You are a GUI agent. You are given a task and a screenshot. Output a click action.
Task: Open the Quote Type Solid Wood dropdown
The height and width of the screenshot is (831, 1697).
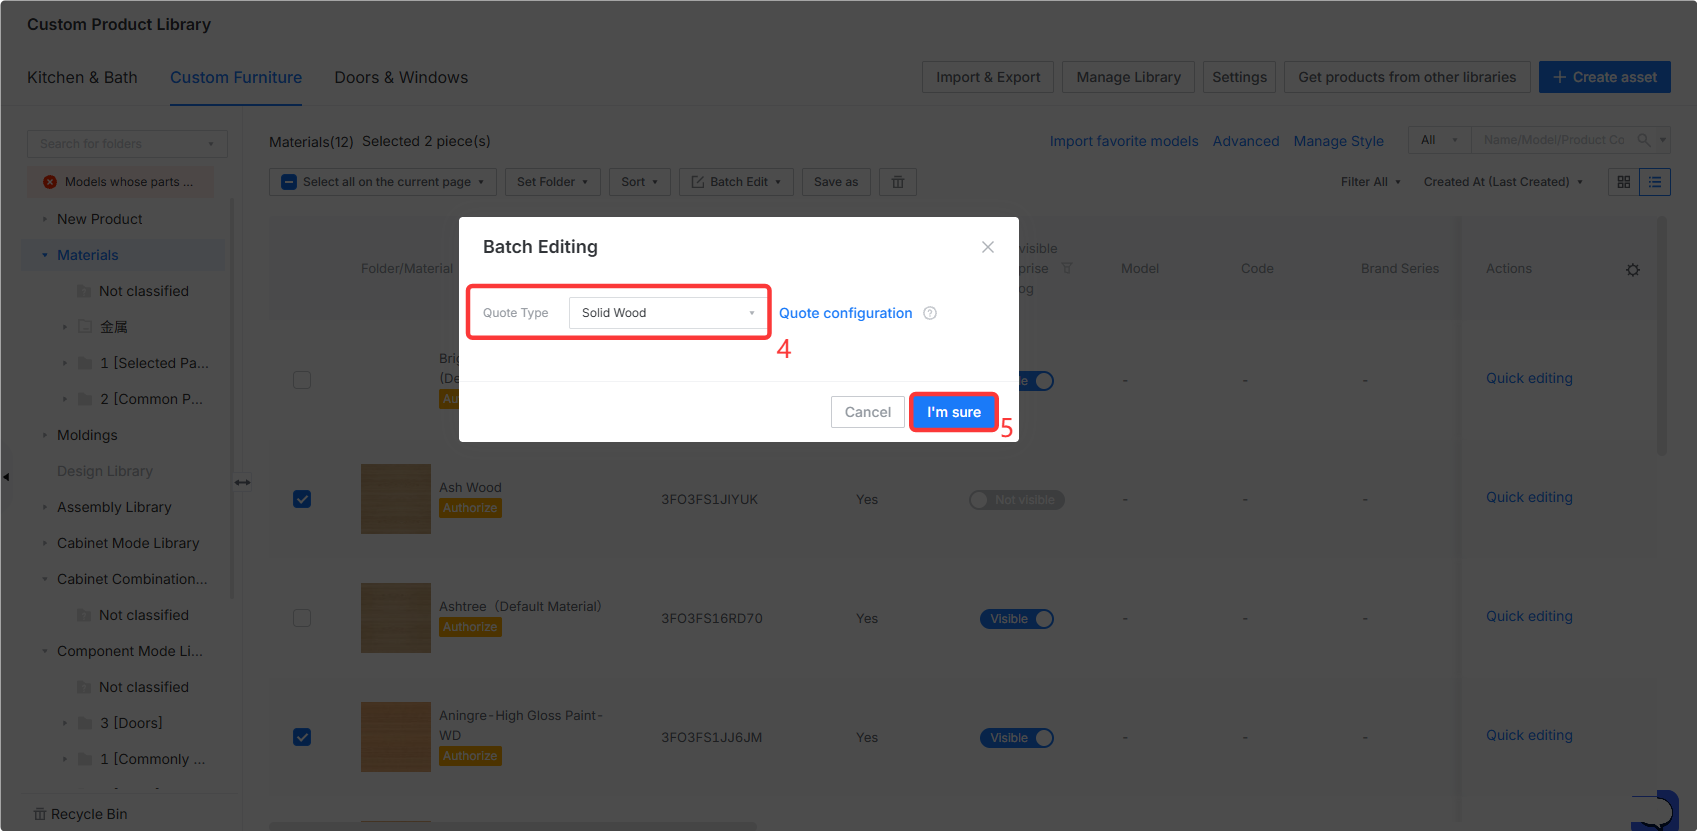668,313
